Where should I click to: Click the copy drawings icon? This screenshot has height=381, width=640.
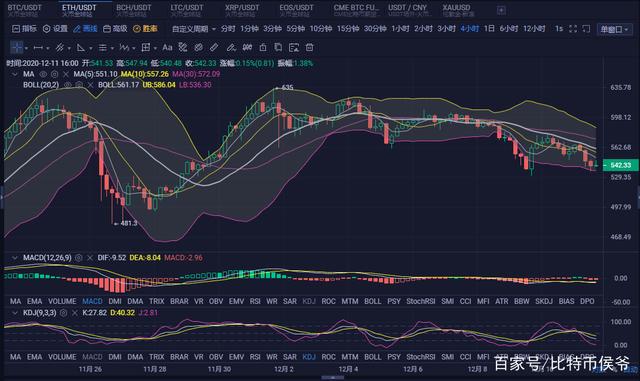point(278,48)
